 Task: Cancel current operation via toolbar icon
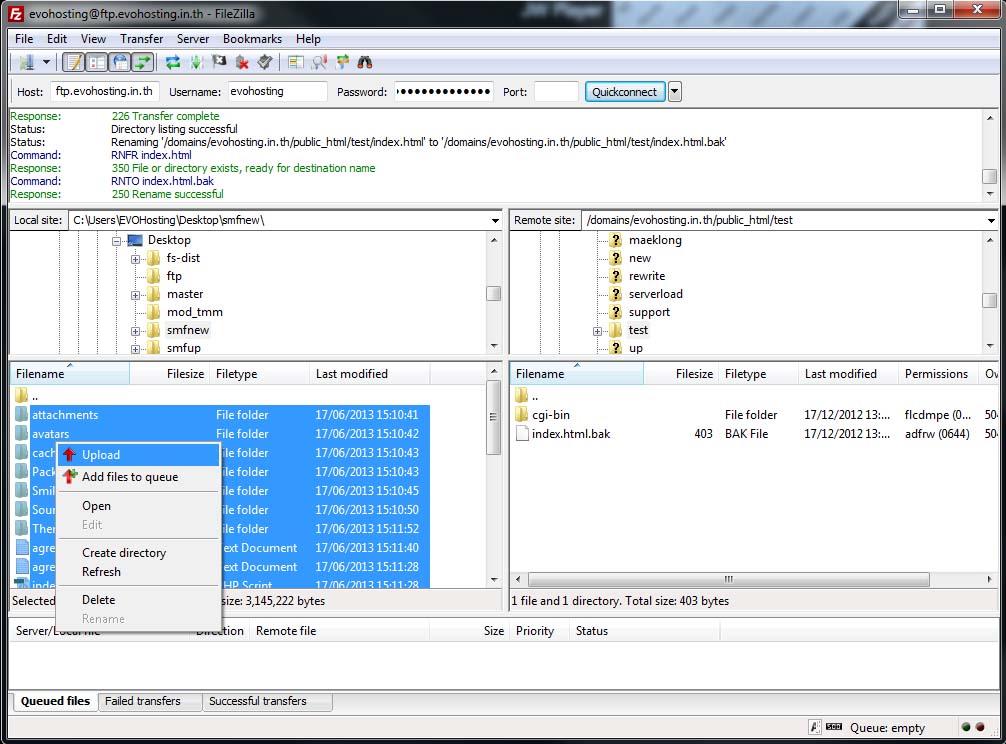click(x=219, y=62)
